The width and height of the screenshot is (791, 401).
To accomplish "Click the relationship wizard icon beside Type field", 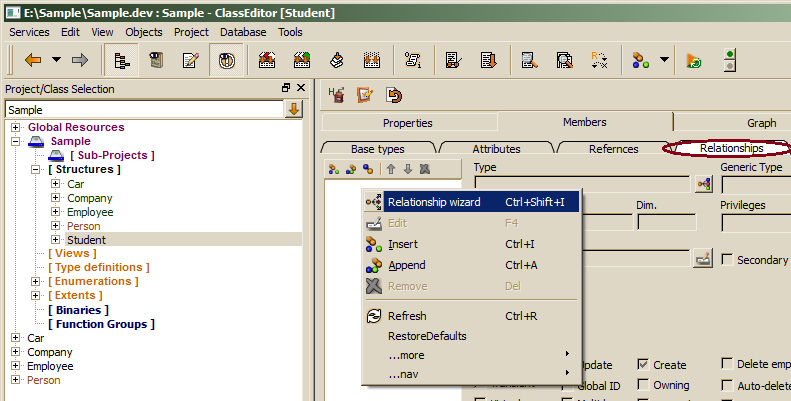I will click(x=704, y=184).
